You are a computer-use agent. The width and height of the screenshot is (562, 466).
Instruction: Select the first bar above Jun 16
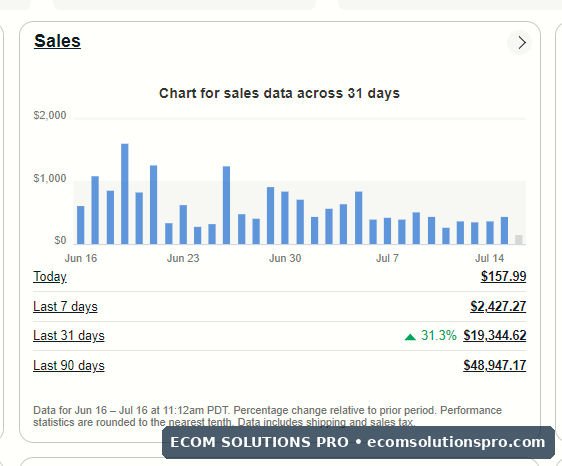(81, 225)
